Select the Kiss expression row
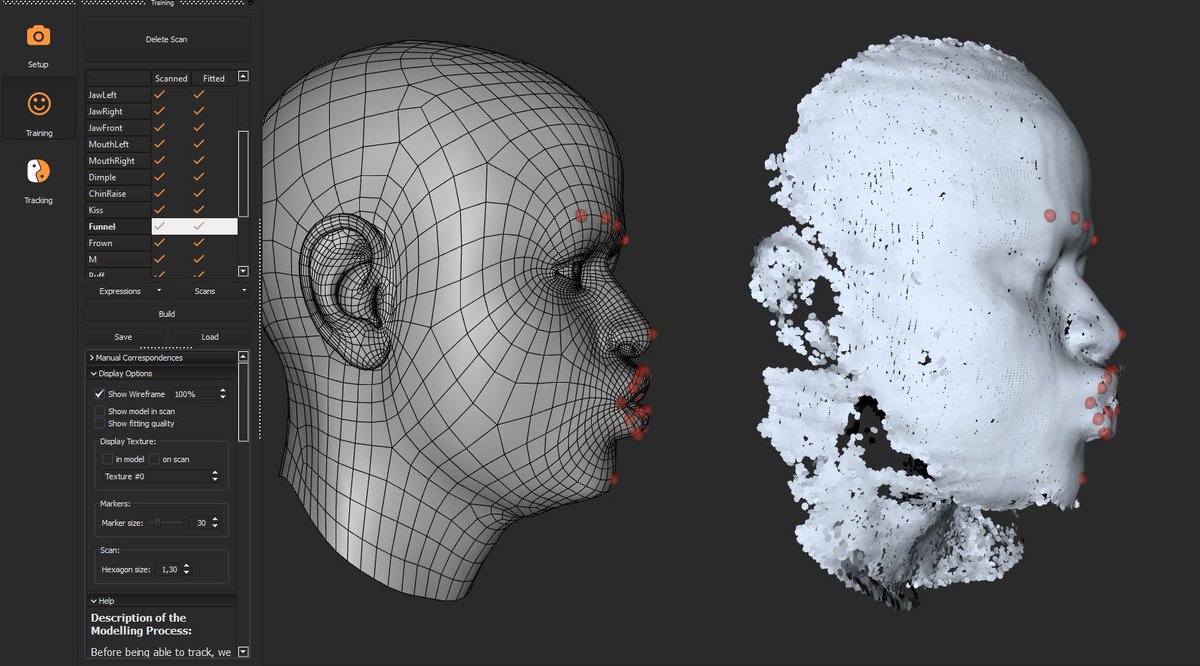Screen dimensions: 1200x666 click(161, 210)
